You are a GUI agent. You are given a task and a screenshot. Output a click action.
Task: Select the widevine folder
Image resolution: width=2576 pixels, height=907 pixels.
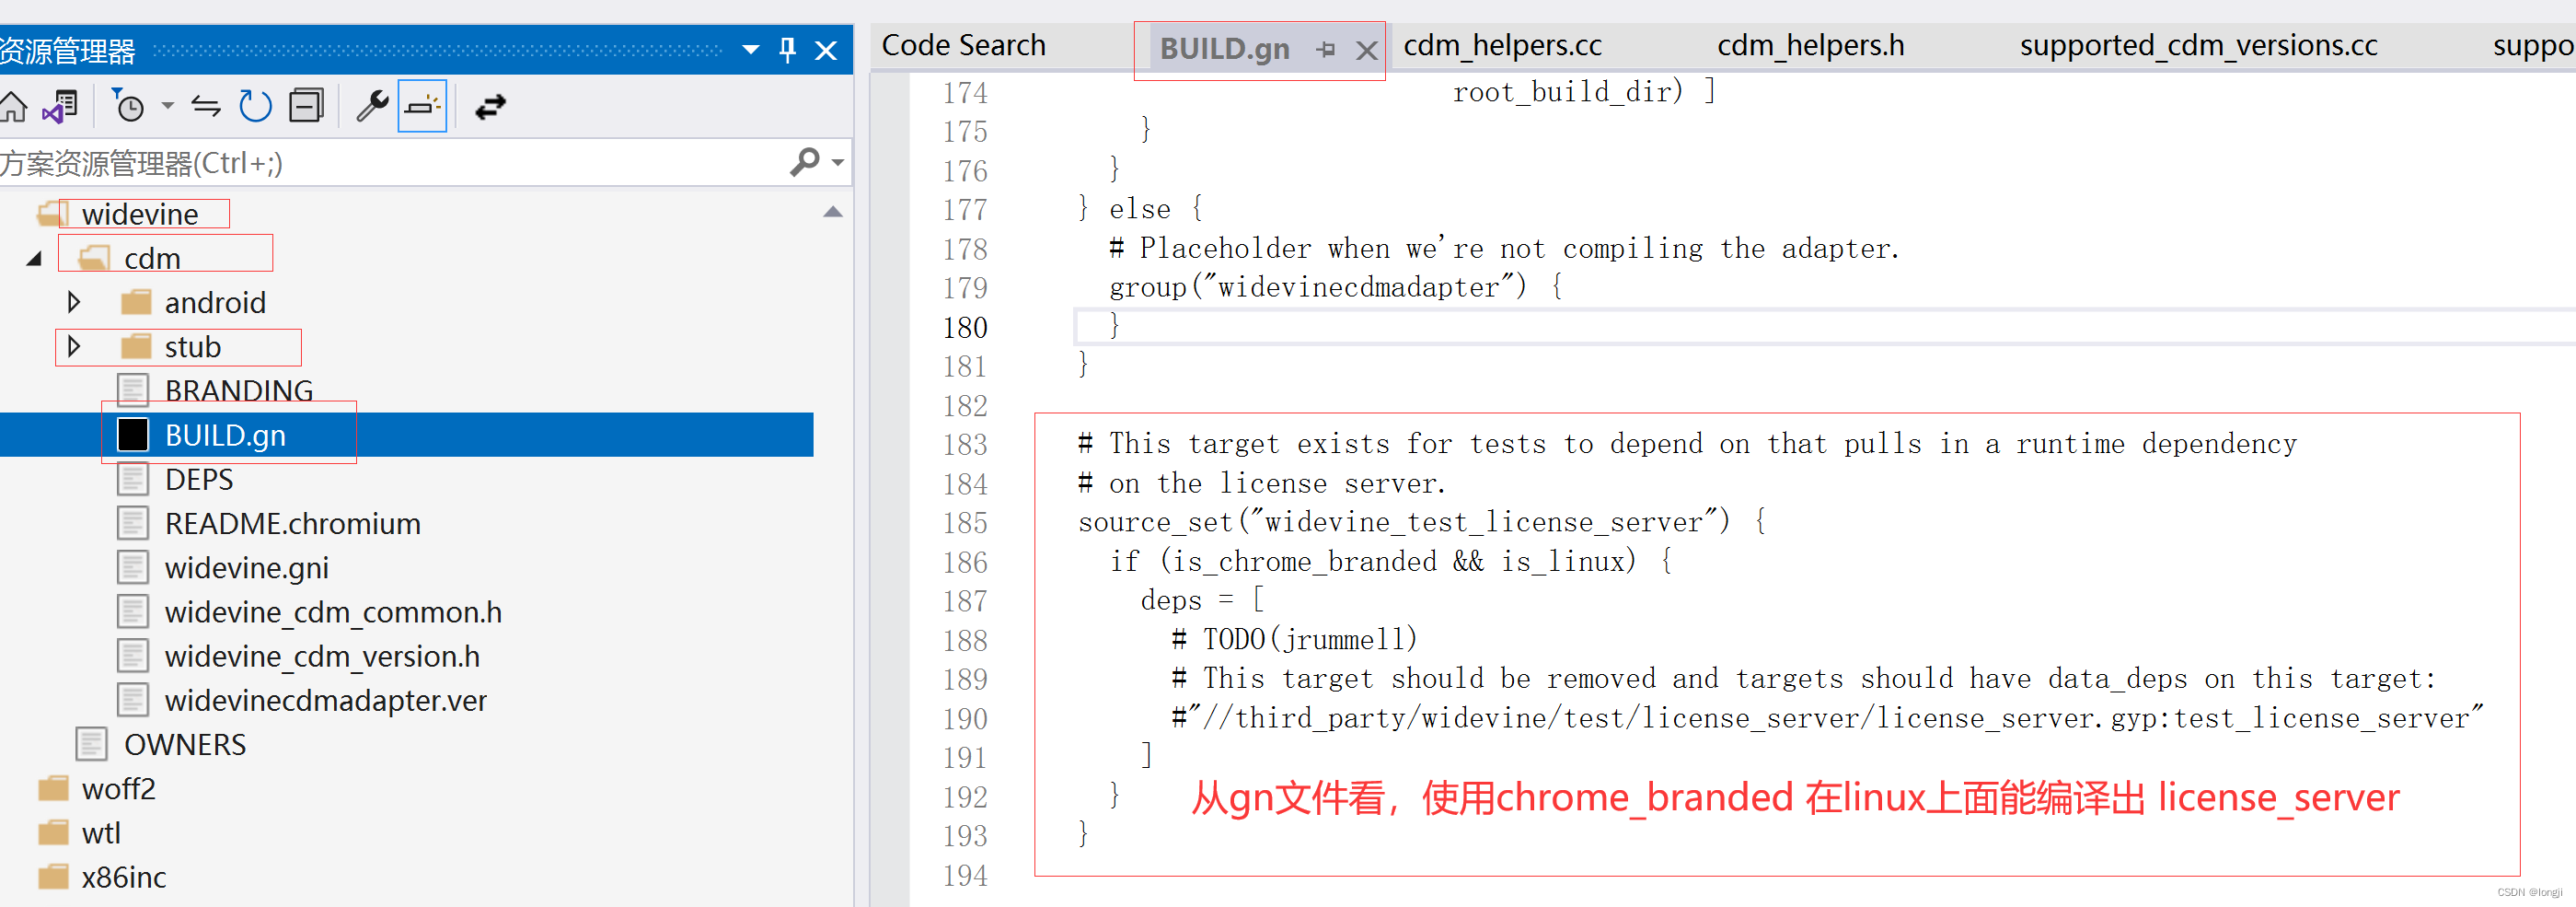[140, 214]
